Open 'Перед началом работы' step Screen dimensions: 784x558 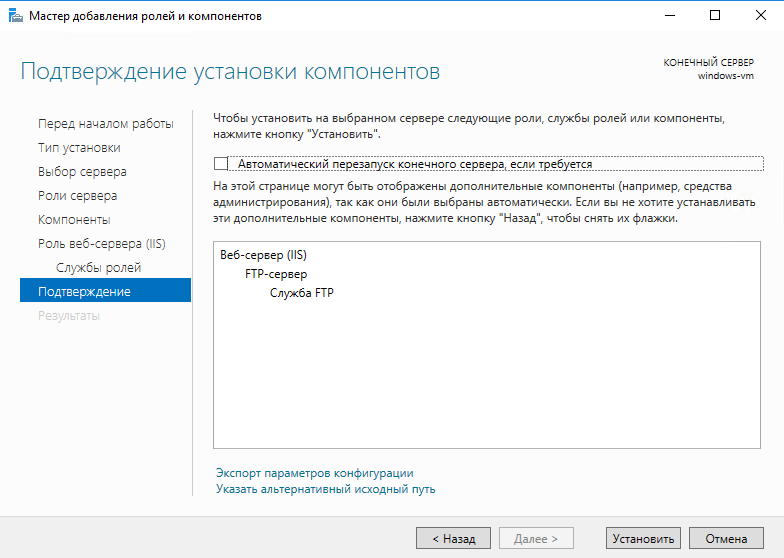(x=106, y=124)
